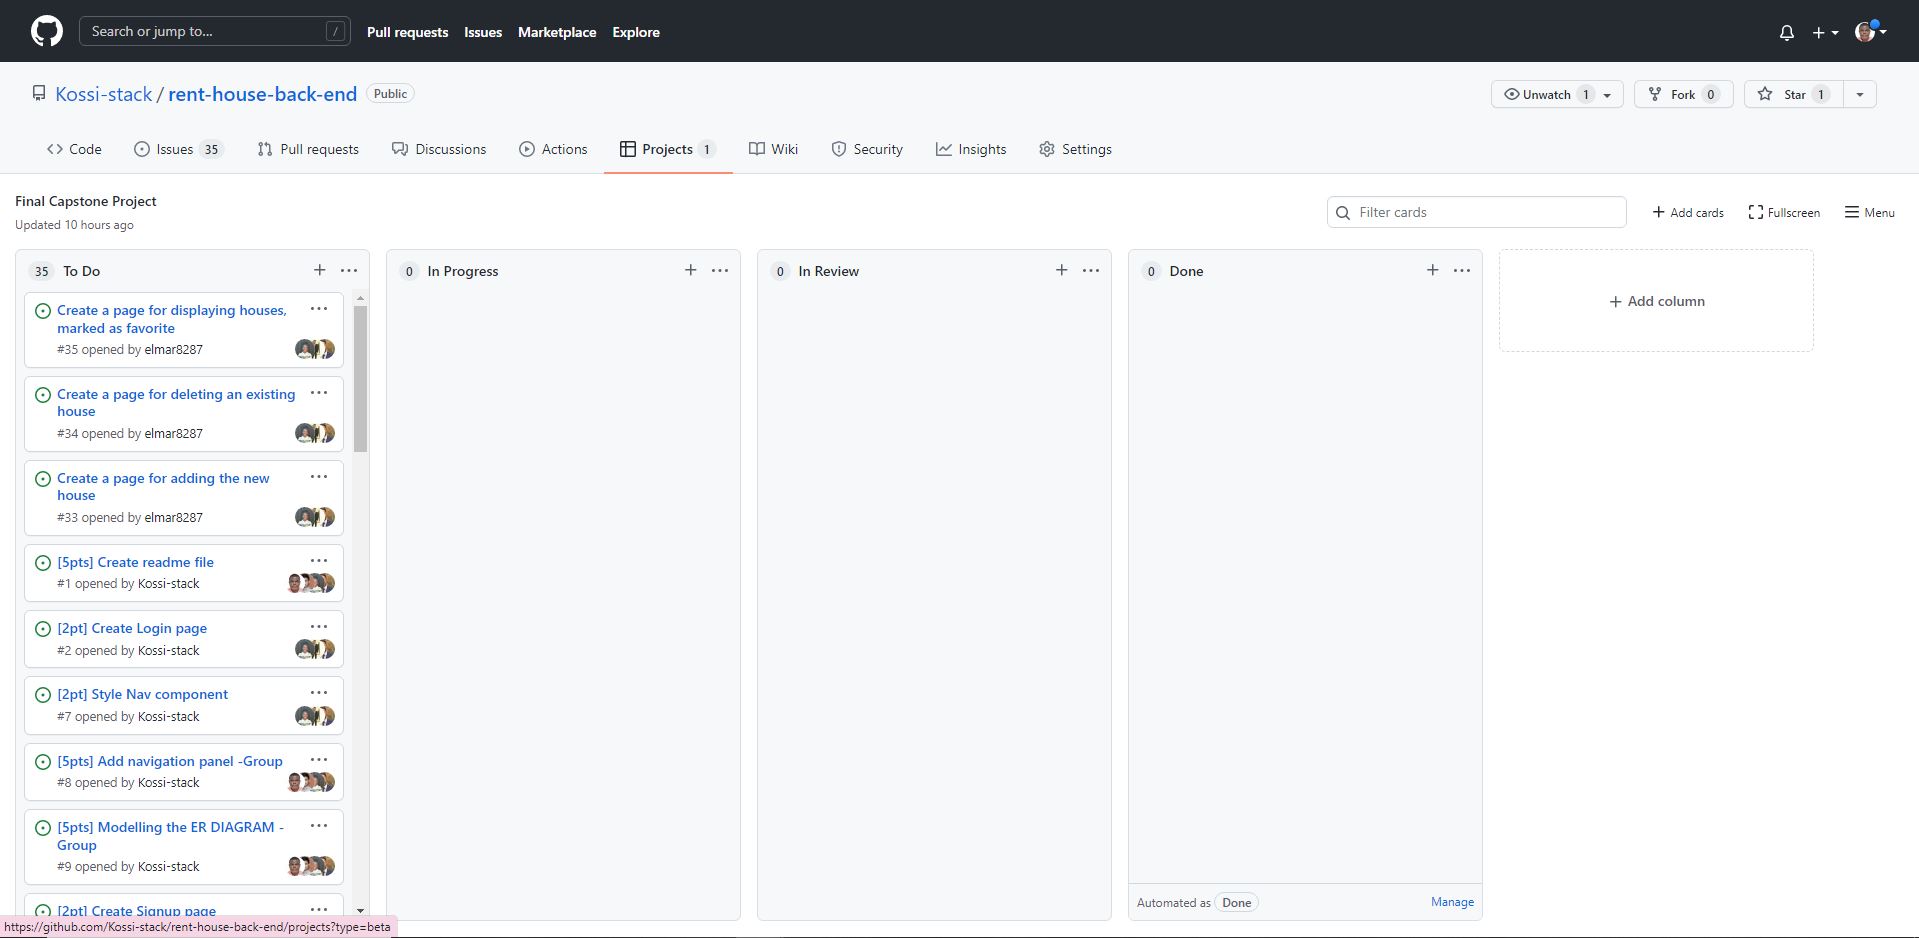Focus the Search or jump to field
Image resolution: width=1919 pixels, height=938 pixels.
215,31
